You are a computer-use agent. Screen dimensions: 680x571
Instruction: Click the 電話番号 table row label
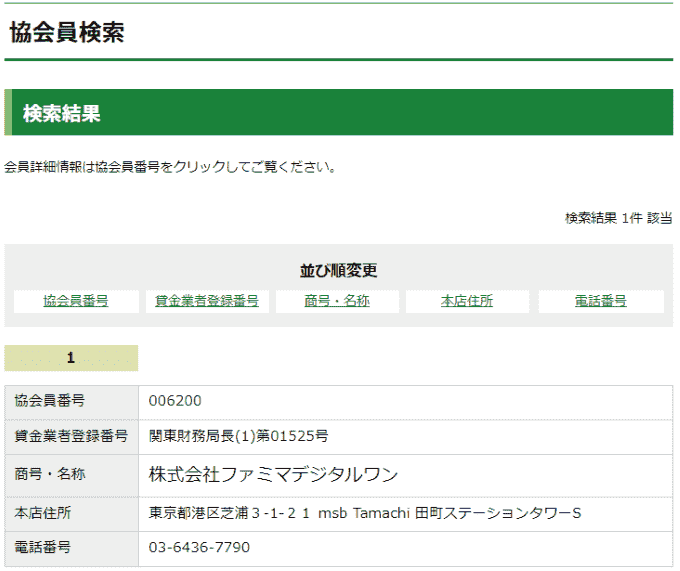[43, 548]
